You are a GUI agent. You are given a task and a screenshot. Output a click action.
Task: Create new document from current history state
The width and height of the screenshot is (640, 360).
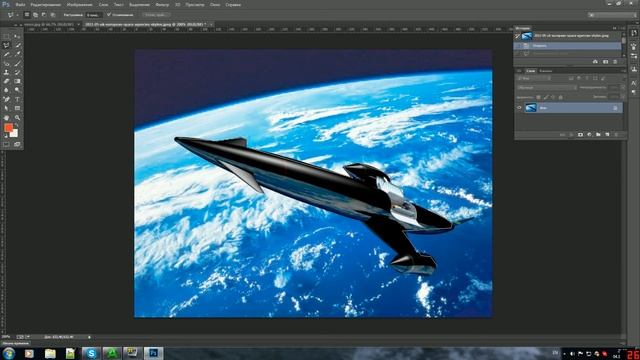(x=595, y=62)
